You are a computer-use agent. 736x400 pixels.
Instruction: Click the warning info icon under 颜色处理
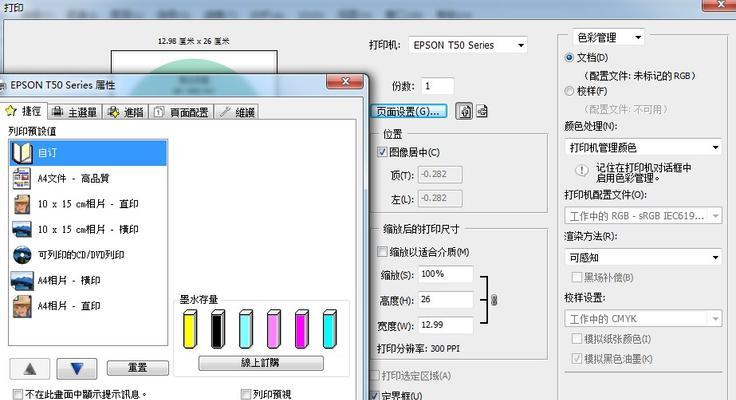(582, 170)
